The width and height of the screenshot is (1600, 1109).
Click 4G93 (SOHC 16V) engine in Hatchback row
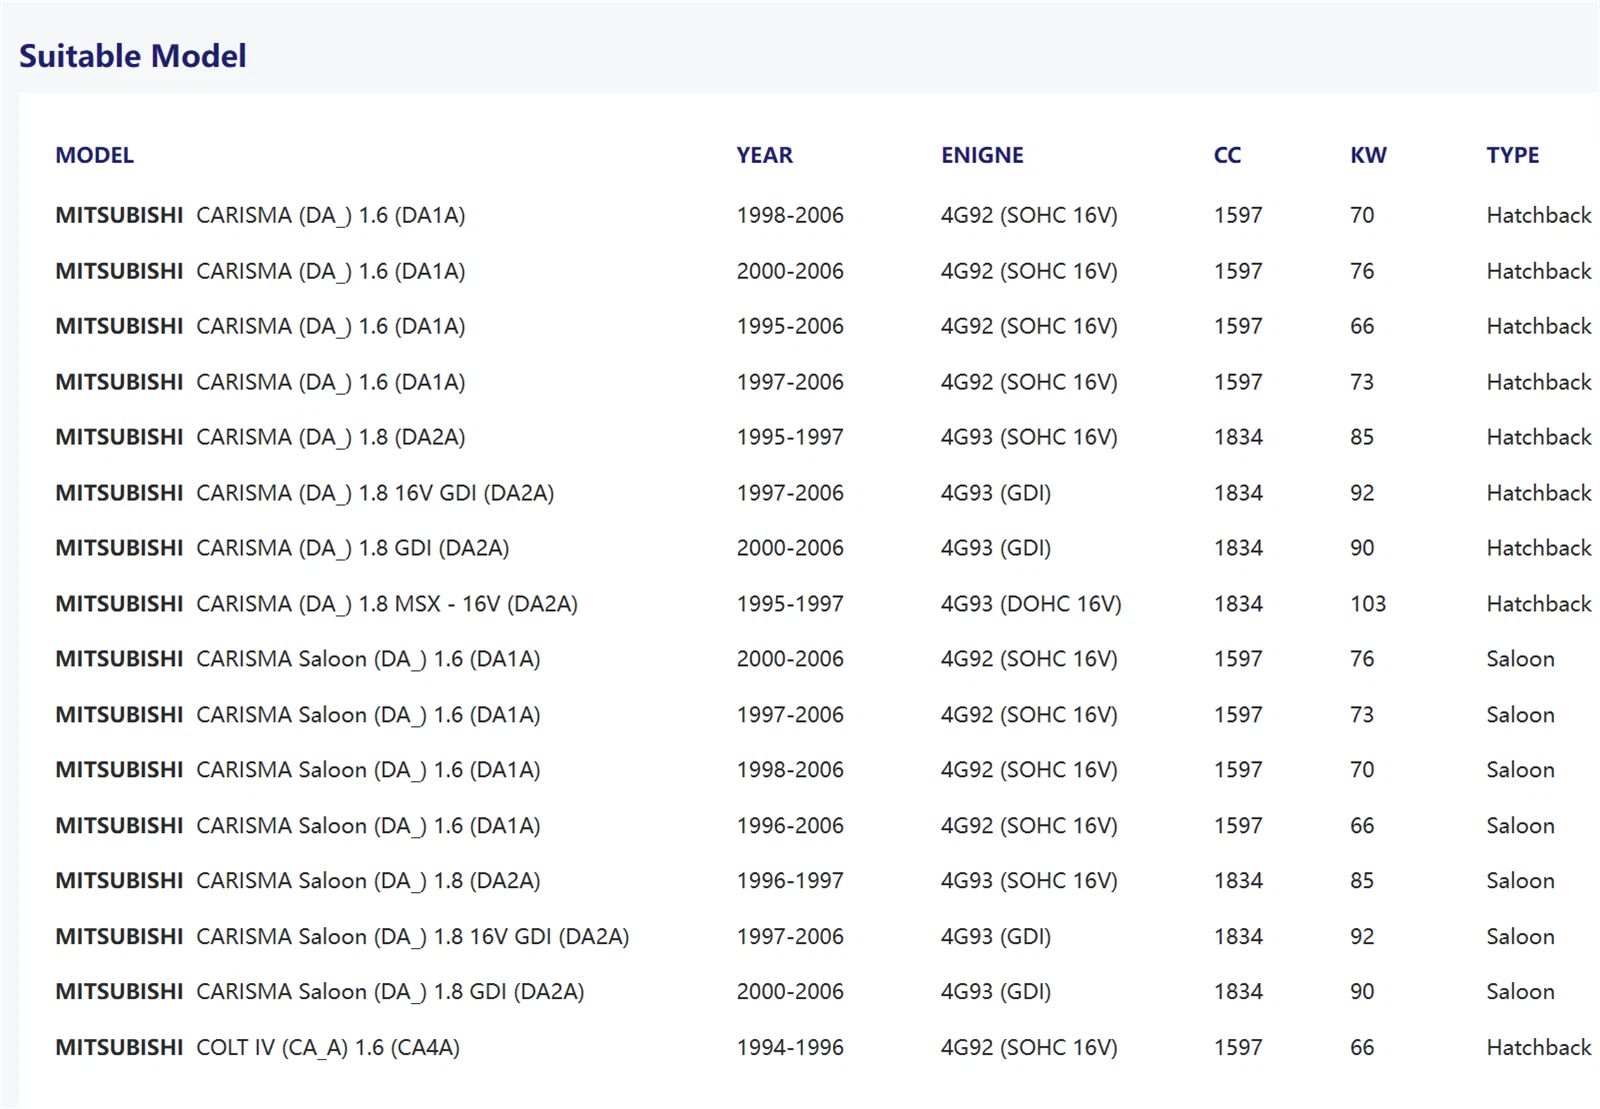(1029, 437)
